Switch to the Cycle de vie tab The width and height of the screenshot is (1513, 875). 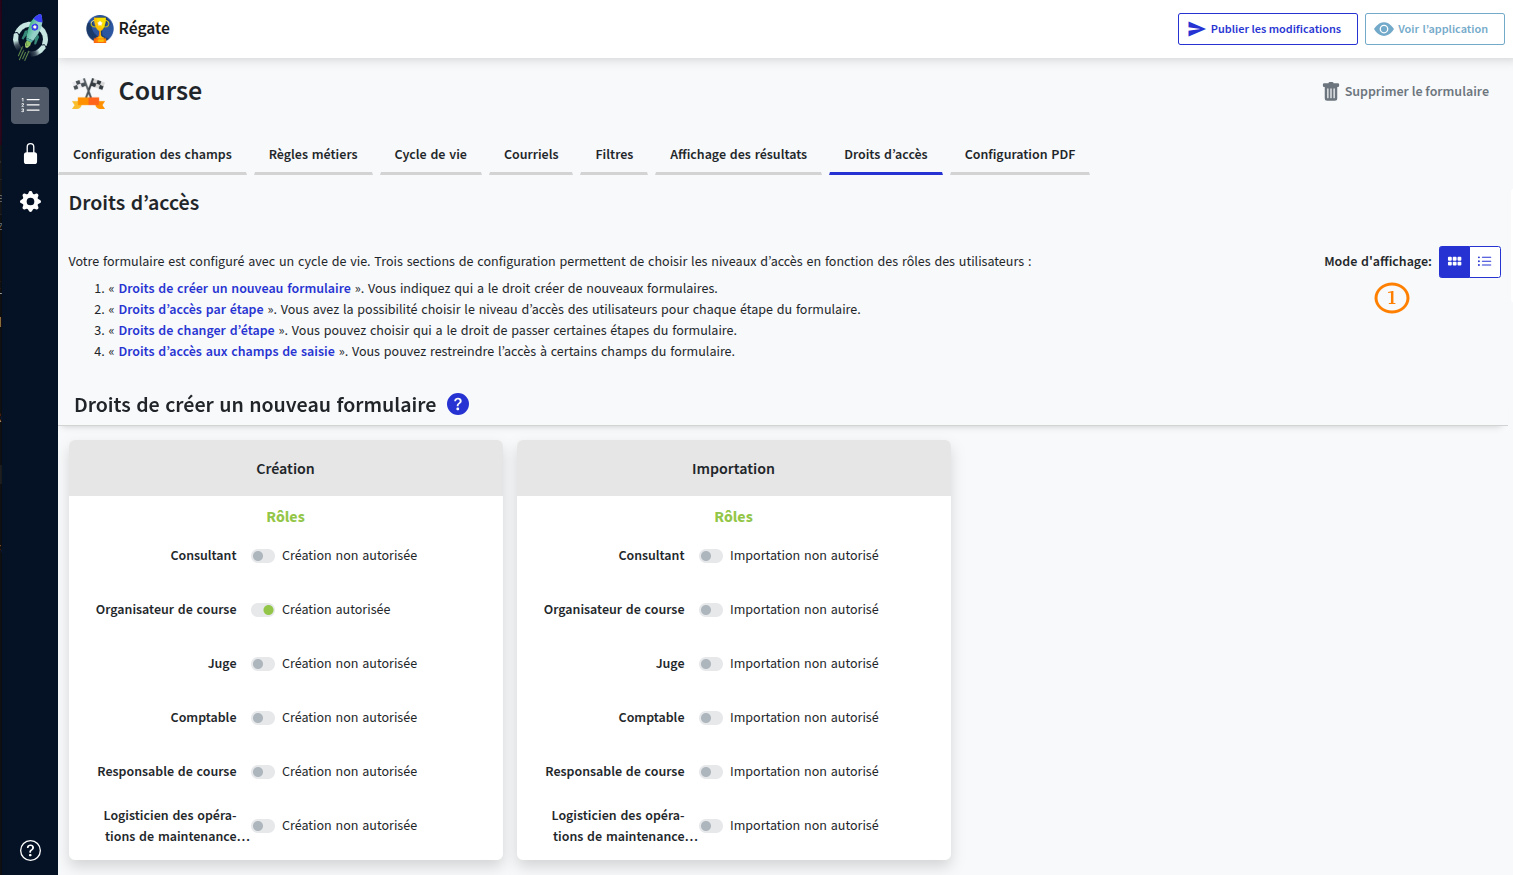point(430,154)
